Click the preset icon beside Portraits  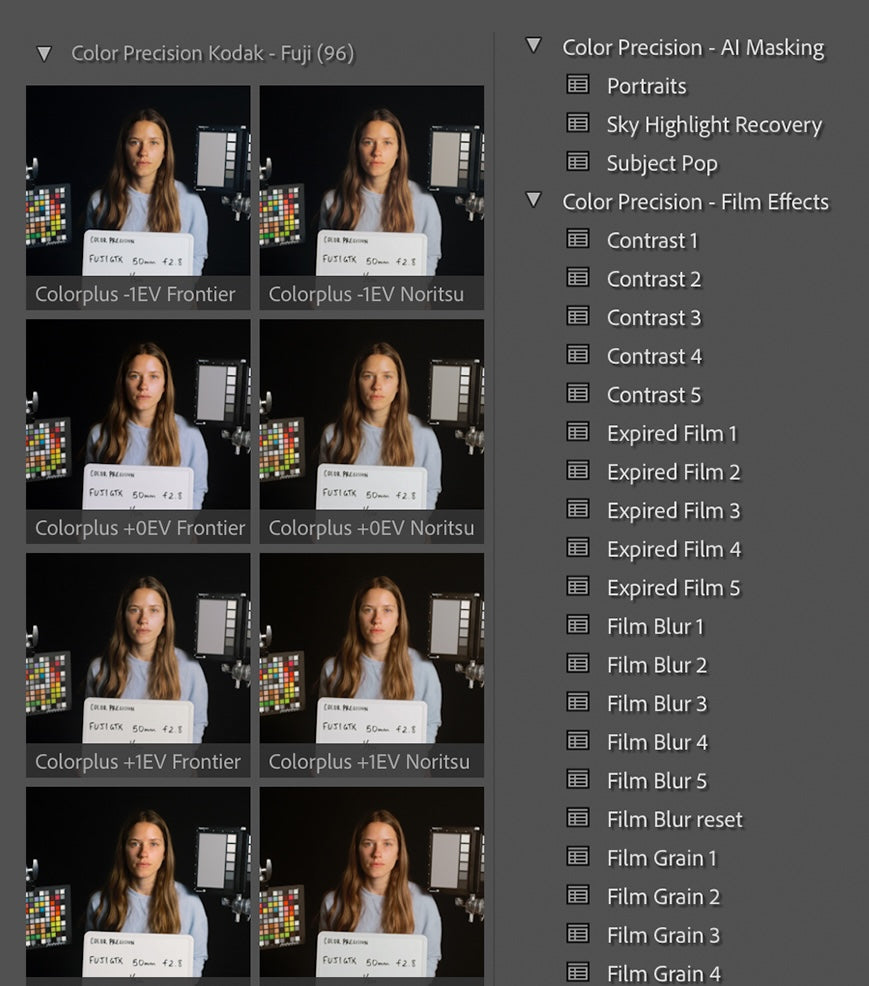(578, 85)
